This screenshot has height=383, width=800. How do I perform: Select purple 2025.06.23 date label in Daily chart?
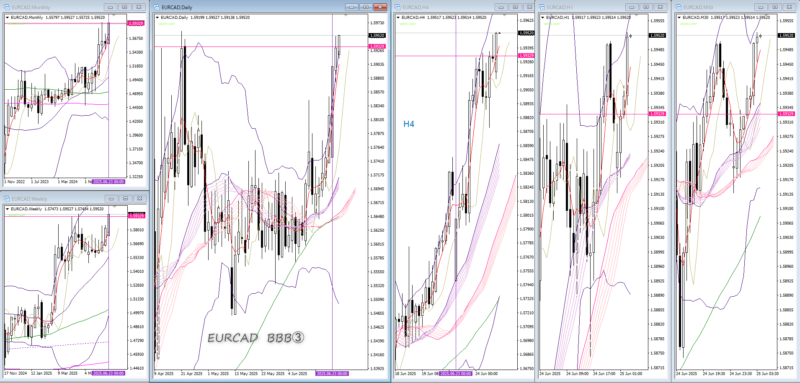pos(332,374)
